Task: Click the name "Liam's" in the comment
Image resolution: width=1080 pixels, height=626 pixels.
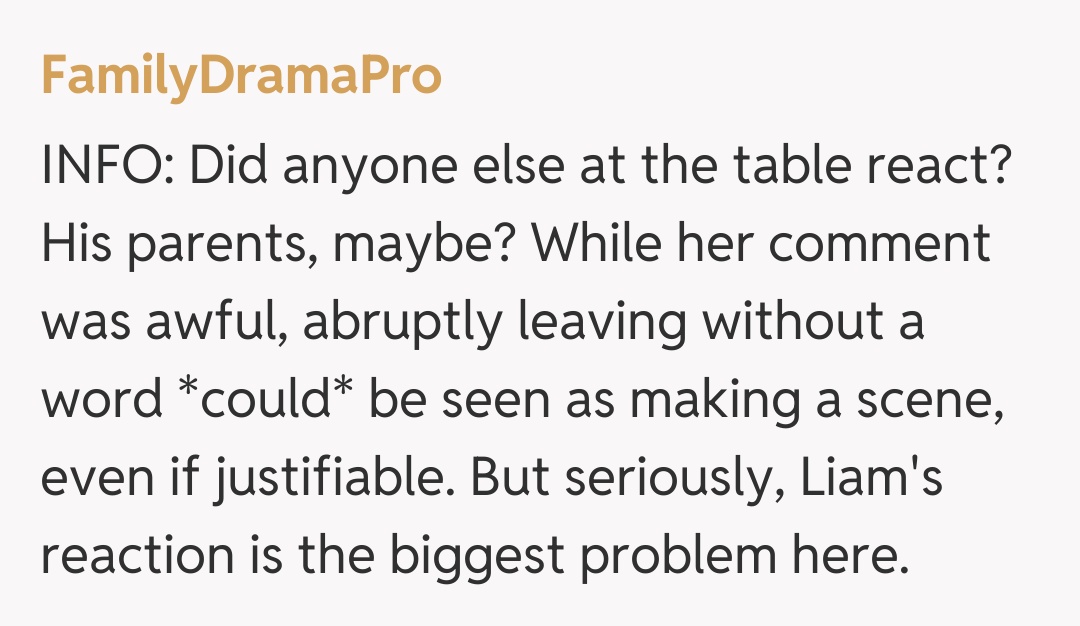Action: [x=874, y=478]
